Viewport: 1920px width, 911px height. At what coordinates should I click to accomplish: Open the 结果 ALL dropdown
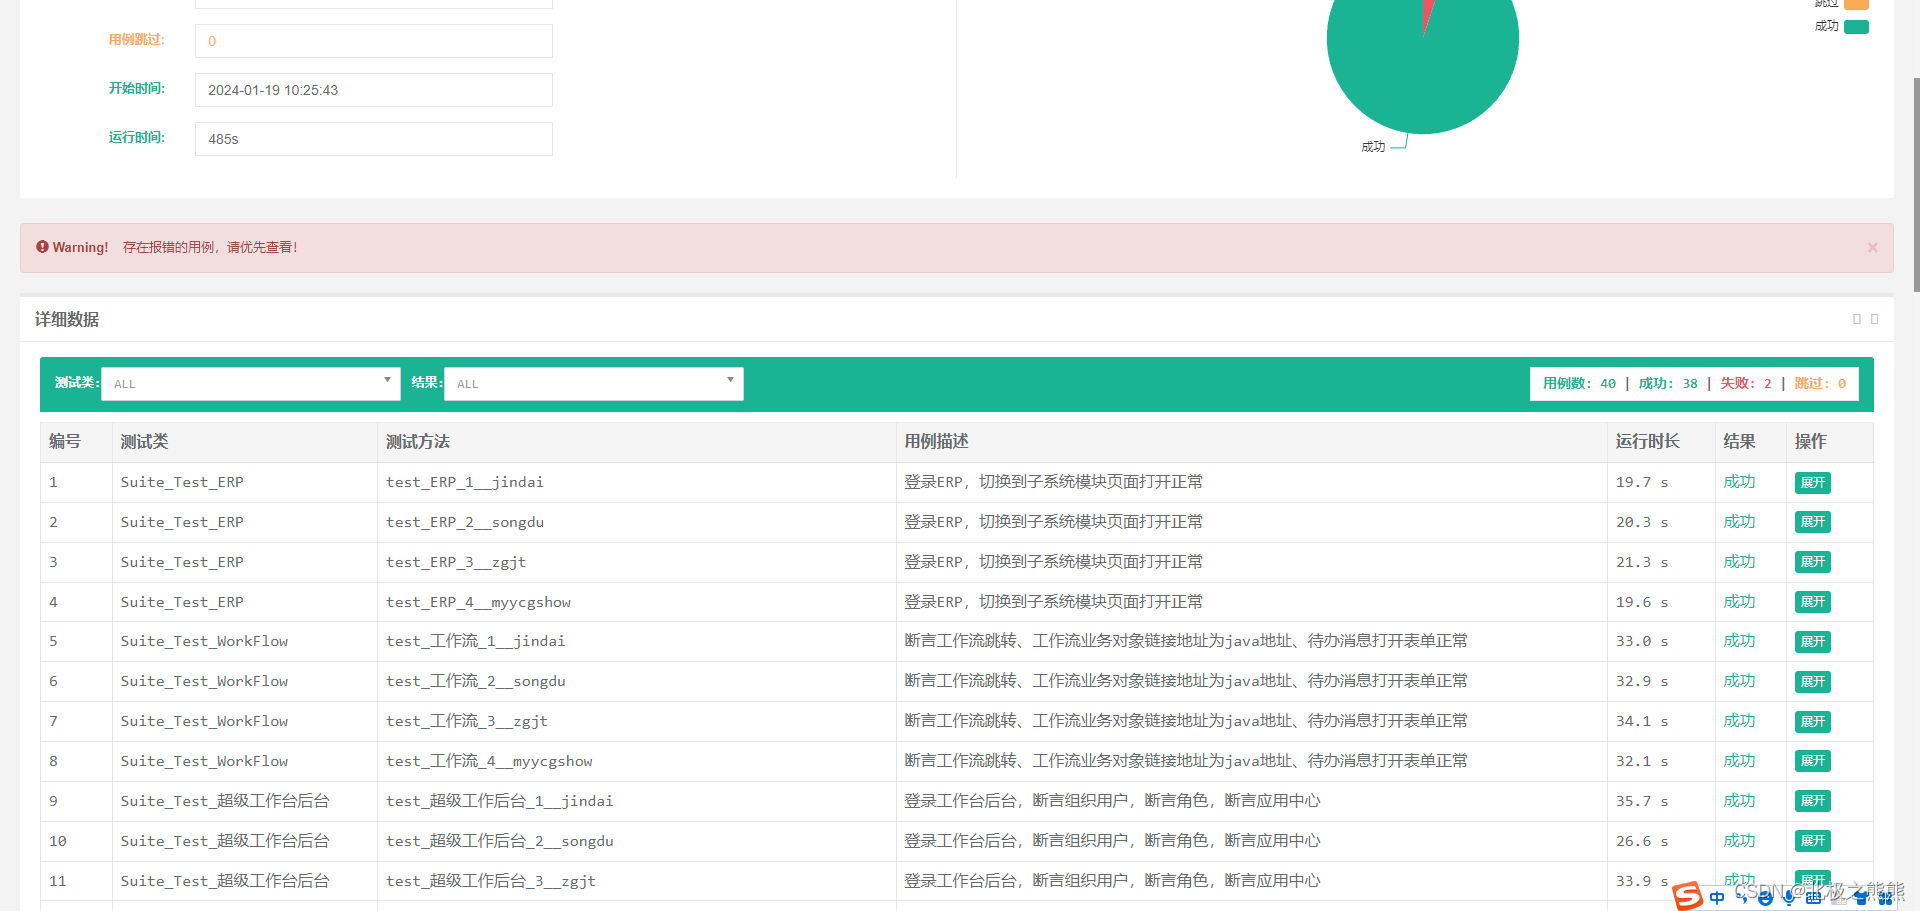pos(593,383)
